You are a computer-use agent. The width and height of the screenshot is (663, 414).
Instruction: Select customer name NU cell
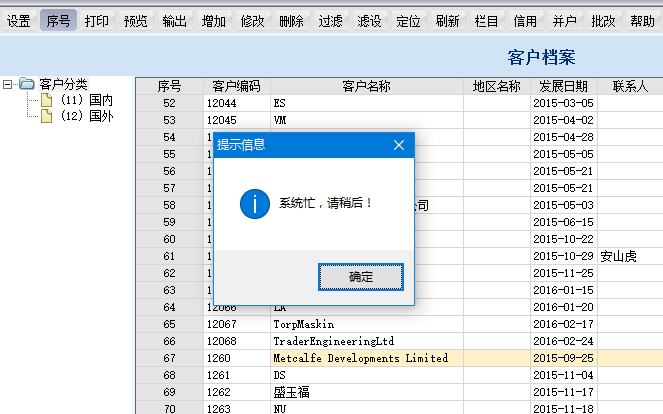pyautogui.click(x=367, y=409)
